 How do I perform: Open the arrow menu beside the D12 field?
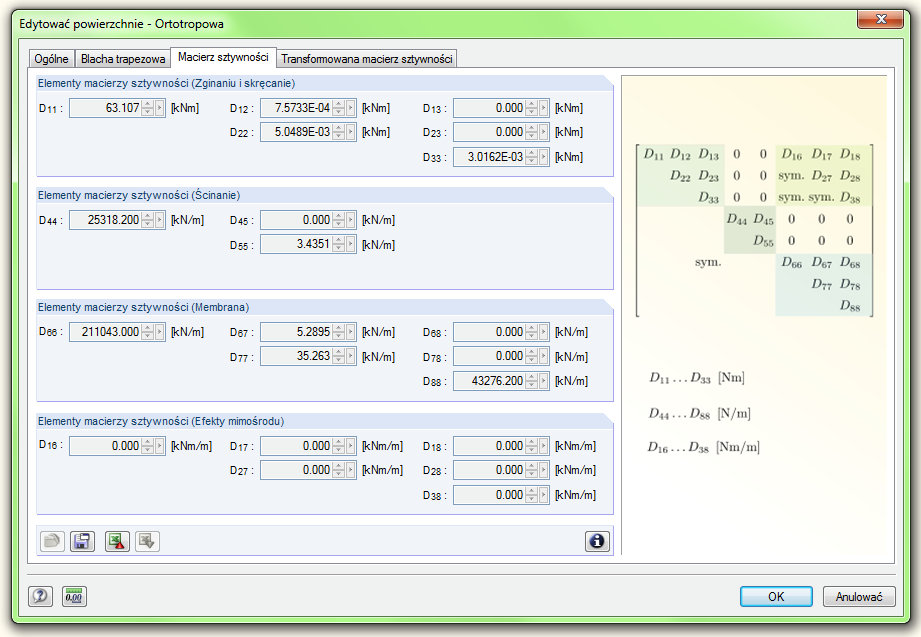(351, 108)
